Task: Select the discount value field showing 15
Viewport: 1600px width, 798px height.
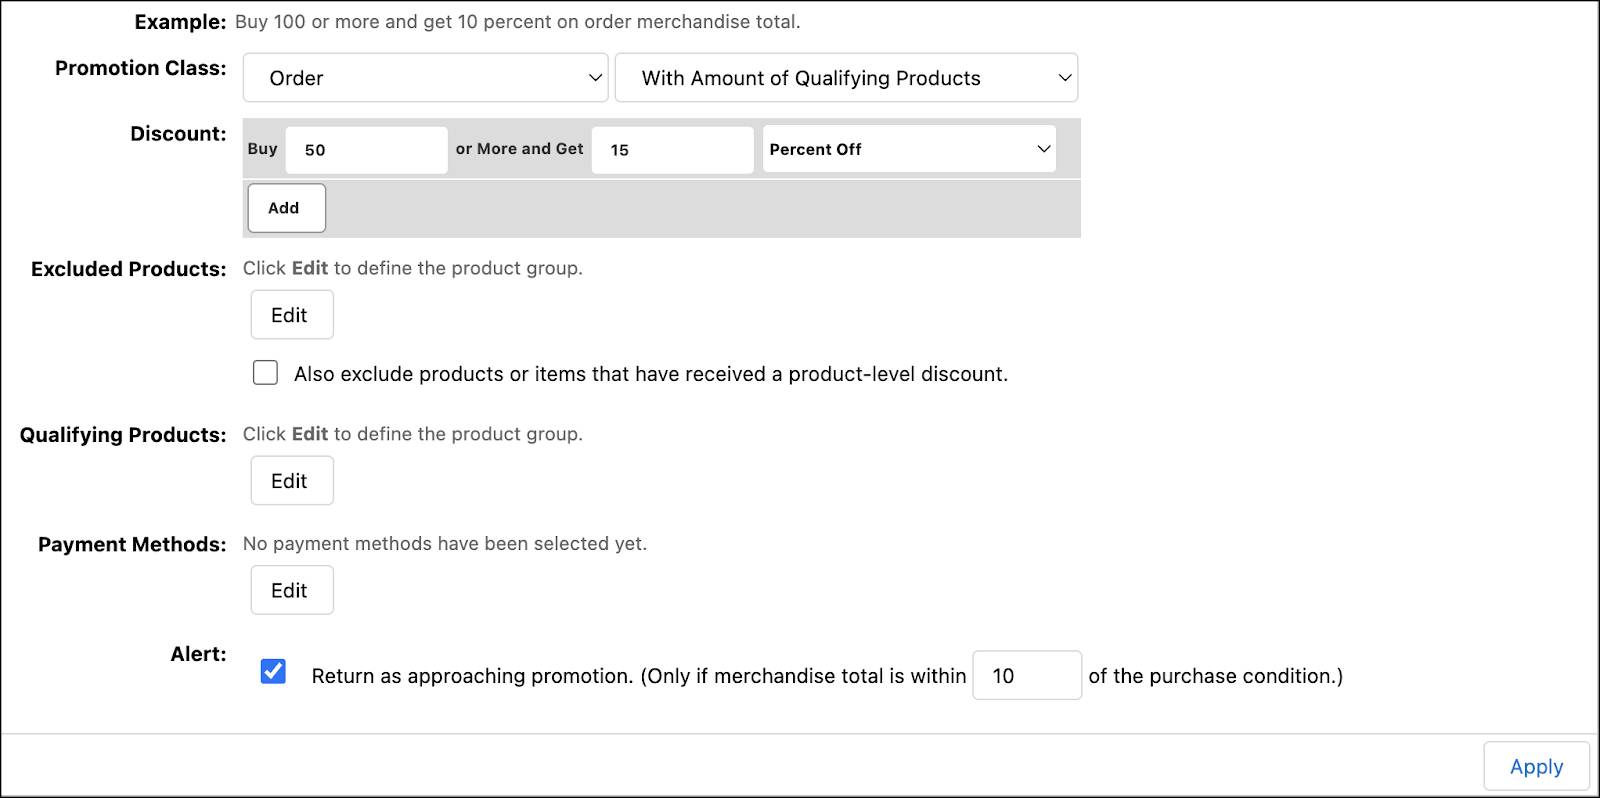Action: (x=672, y=149)
